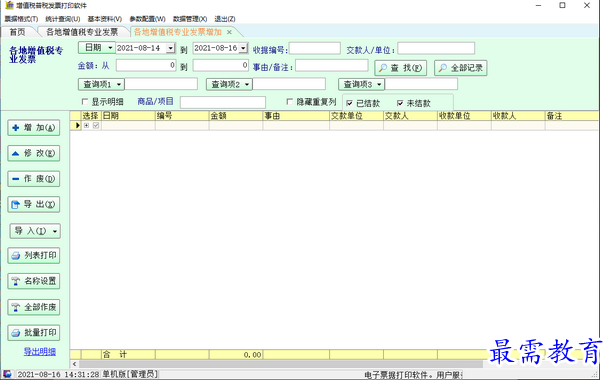Open the 日期 field type dropdown
611x383 pixels.
point(97,48)
